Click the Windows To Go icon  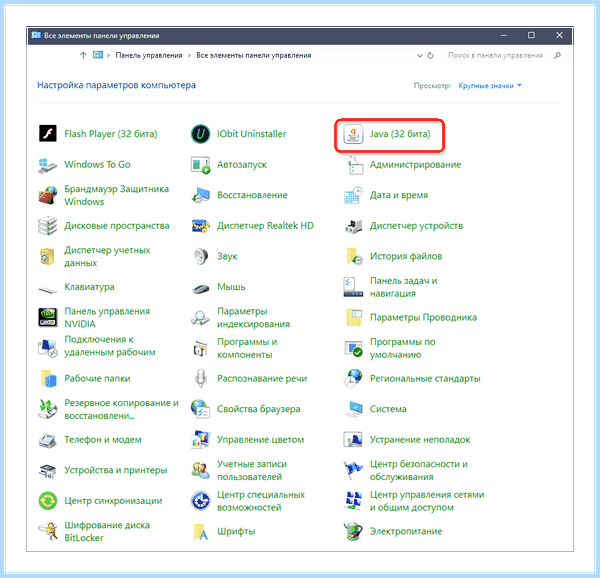[47, 164]
